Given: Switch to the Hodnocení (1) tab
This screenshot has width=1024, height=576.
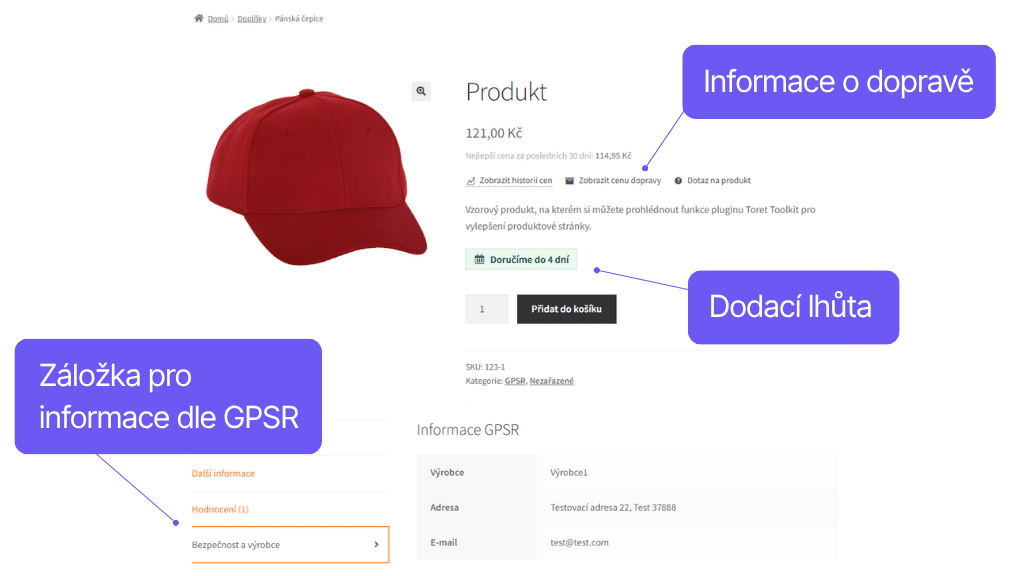Looking at the screenshot, I should tap(220, 509).
